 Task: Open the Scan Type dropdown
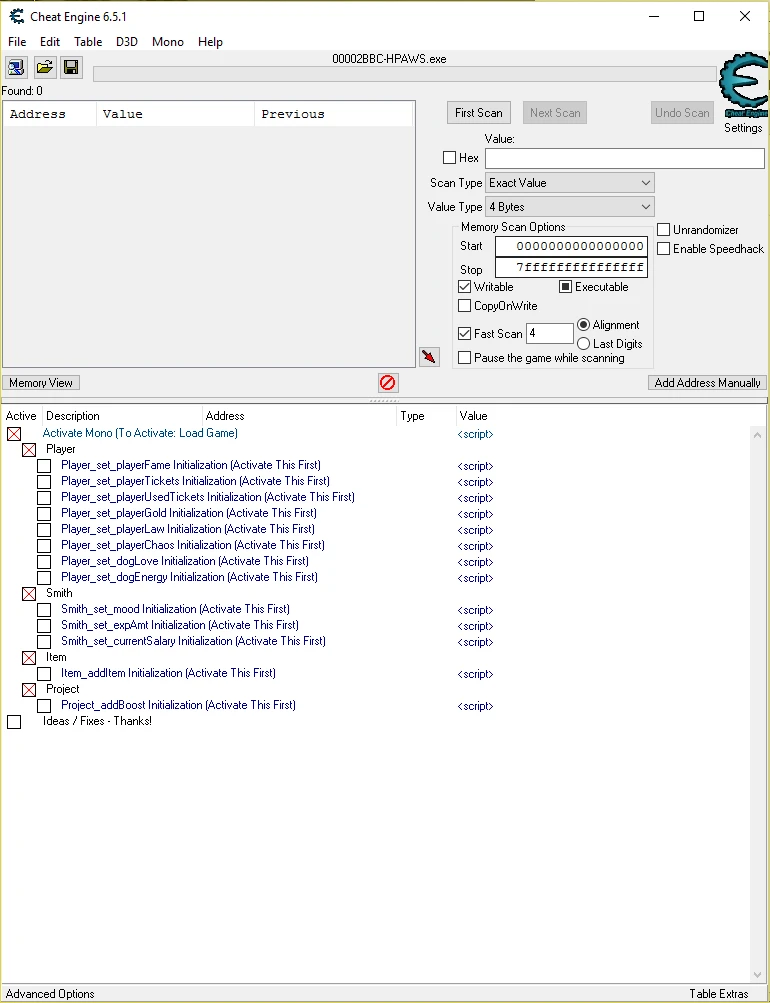click(x=569, y=183)
